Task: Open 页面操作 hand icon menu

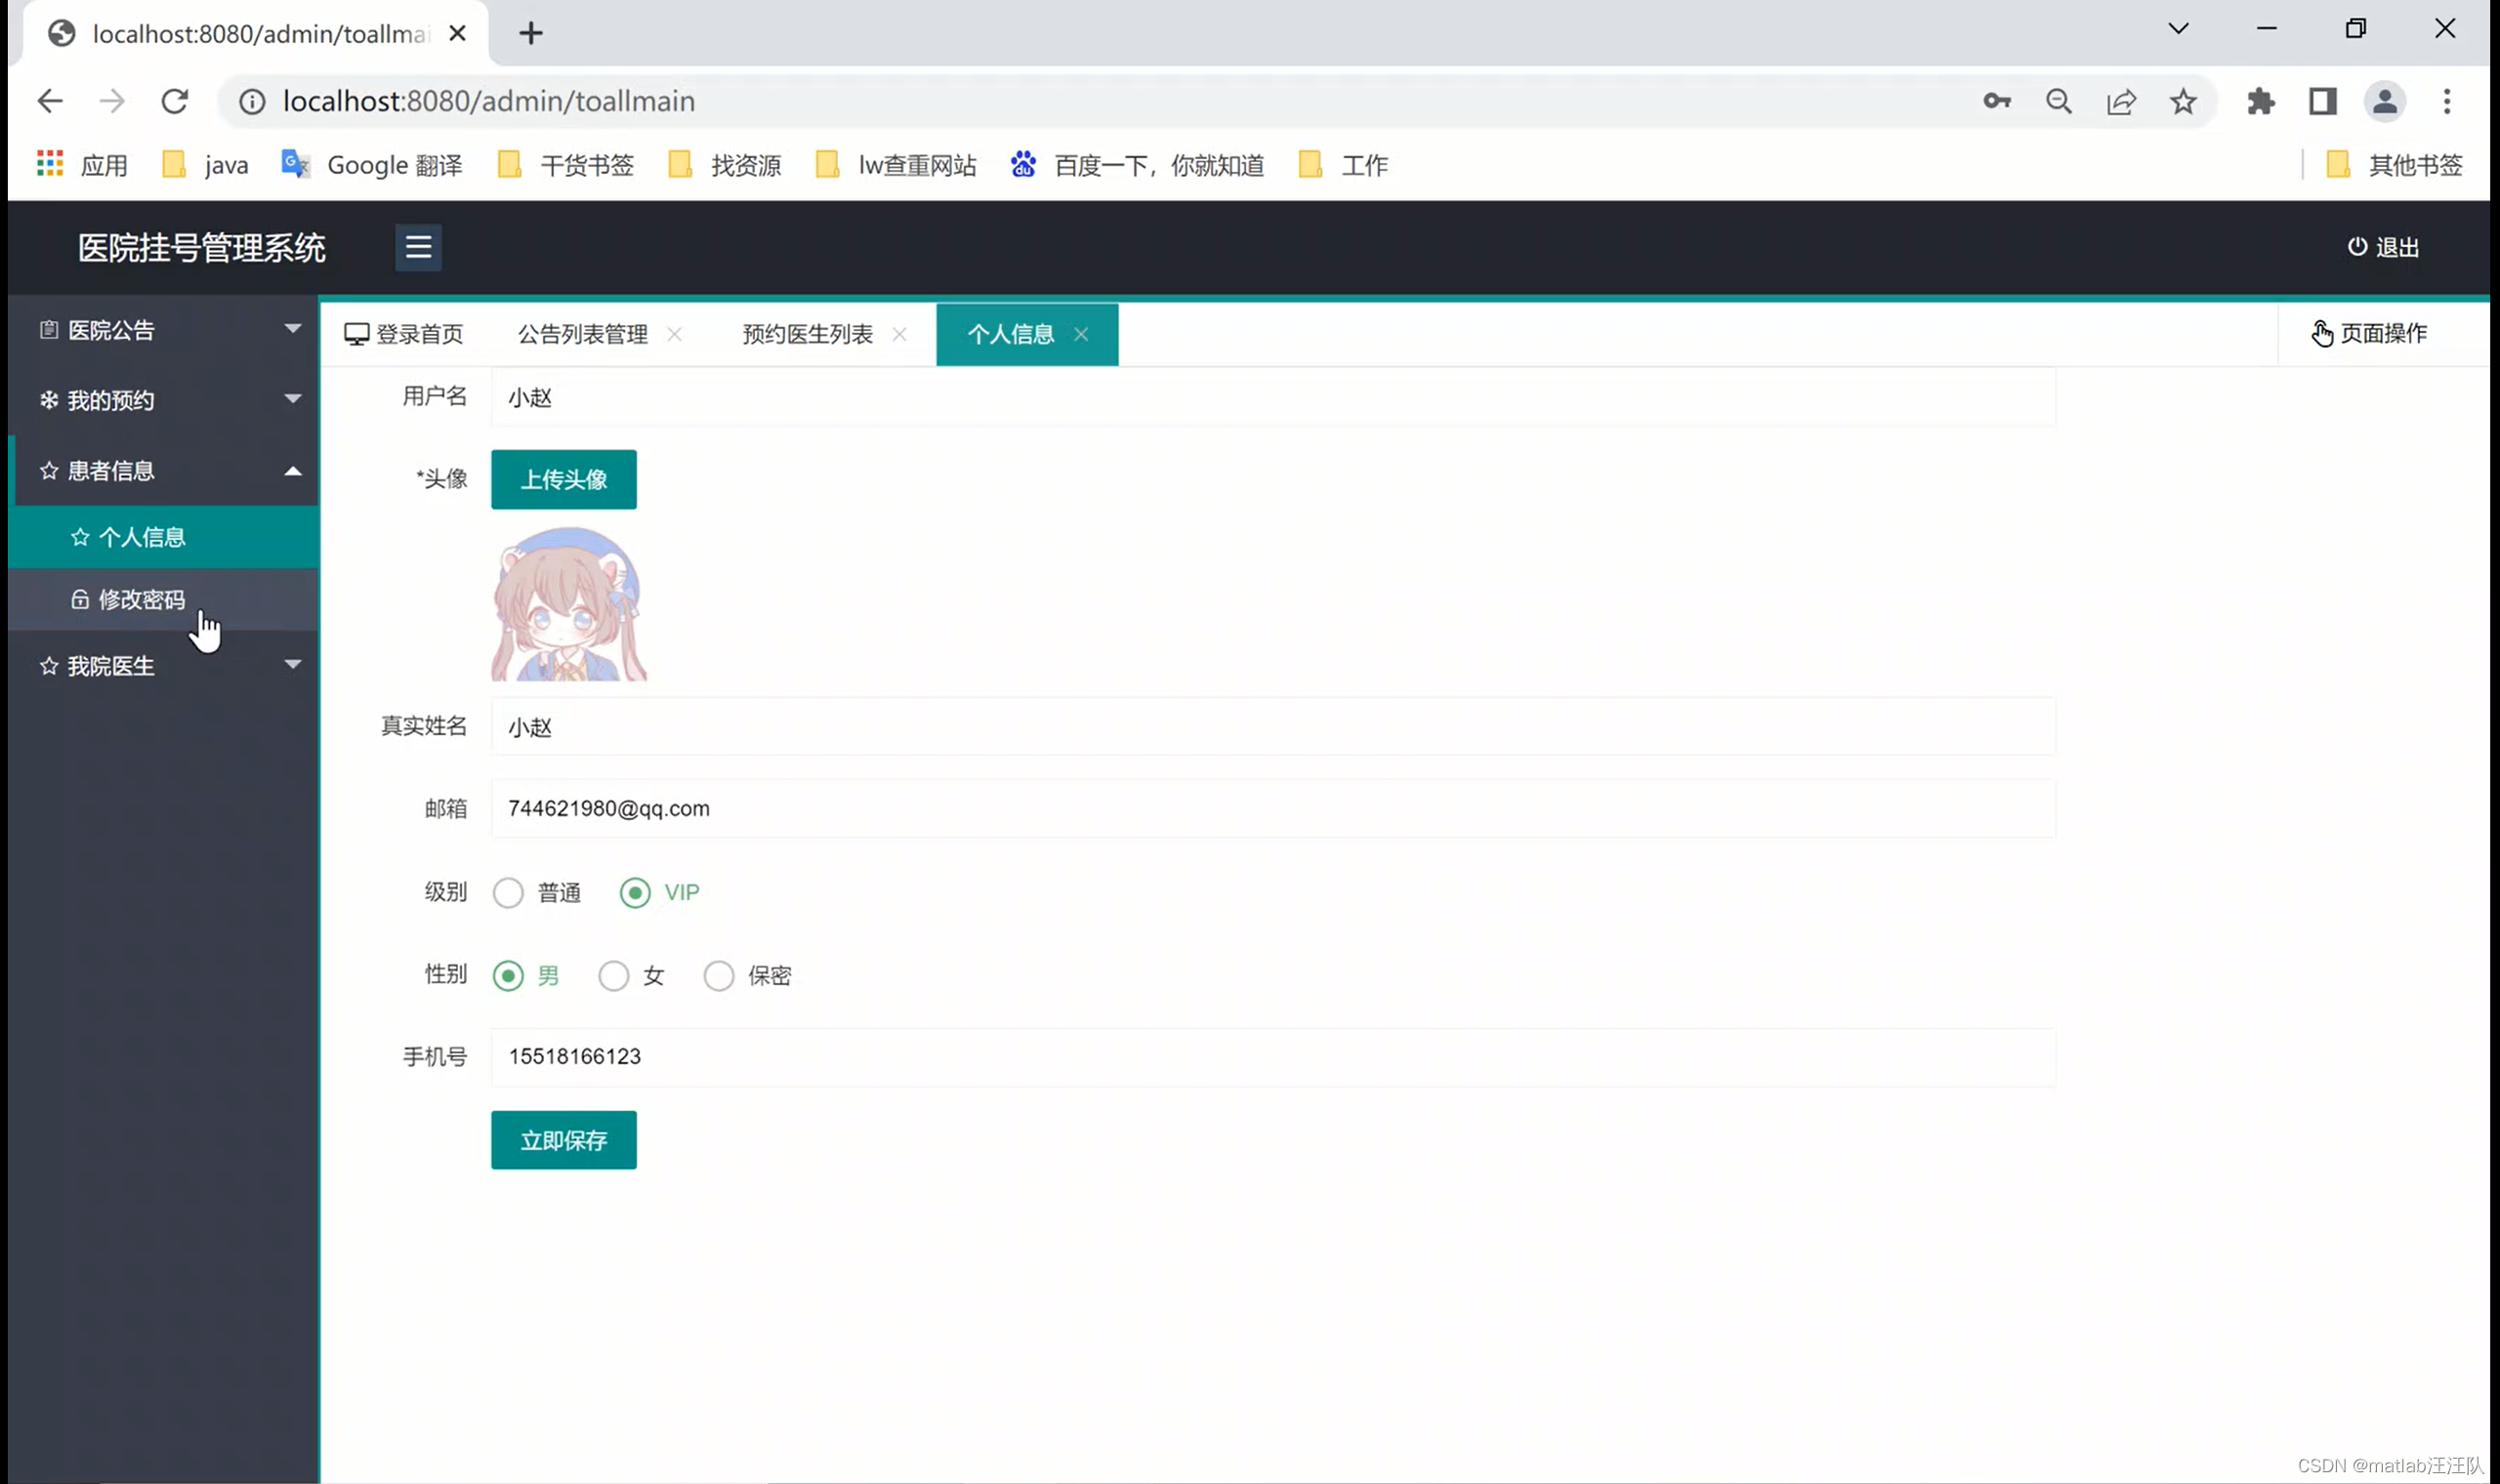Action: [x=2322, y=333]
